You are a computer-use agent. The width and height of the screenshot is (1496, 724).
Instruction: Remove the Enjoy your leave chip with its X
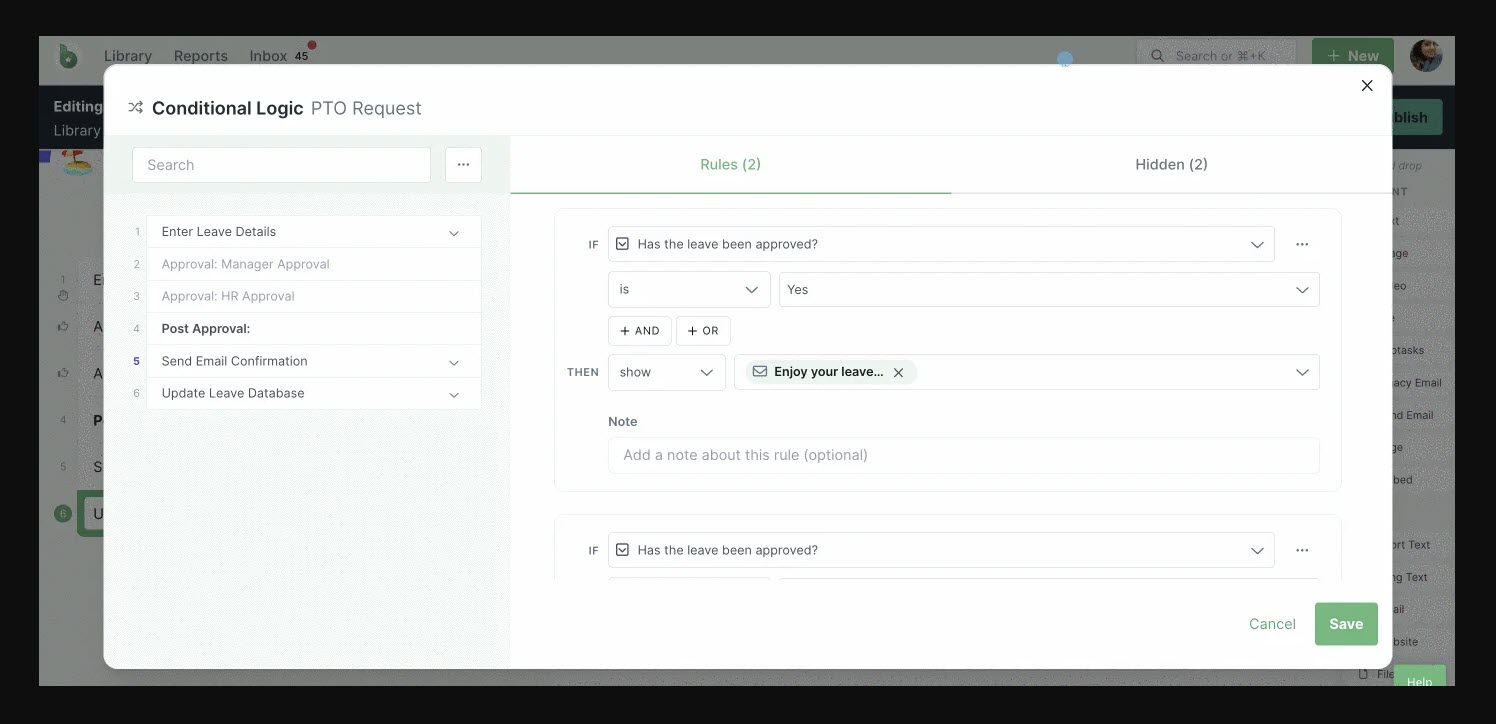point(898,371)
